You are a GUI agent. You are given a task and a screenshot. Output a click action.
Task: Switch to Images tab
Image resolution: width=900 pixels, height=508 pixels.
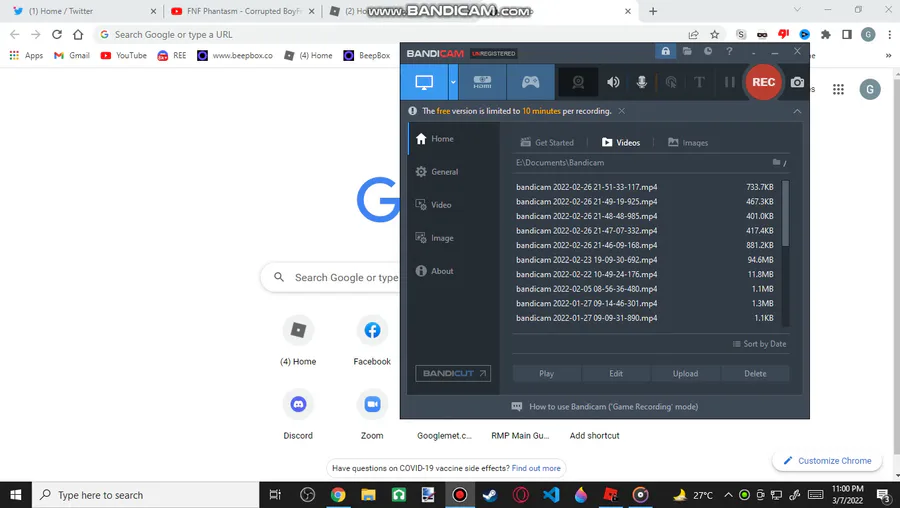688,142
